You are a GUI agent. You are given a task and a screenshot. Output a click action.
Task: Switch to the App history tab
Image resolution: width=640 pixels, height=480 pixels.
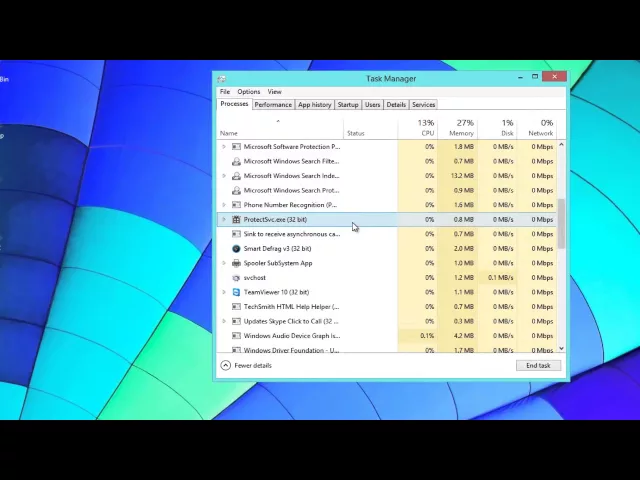[314, 105]
